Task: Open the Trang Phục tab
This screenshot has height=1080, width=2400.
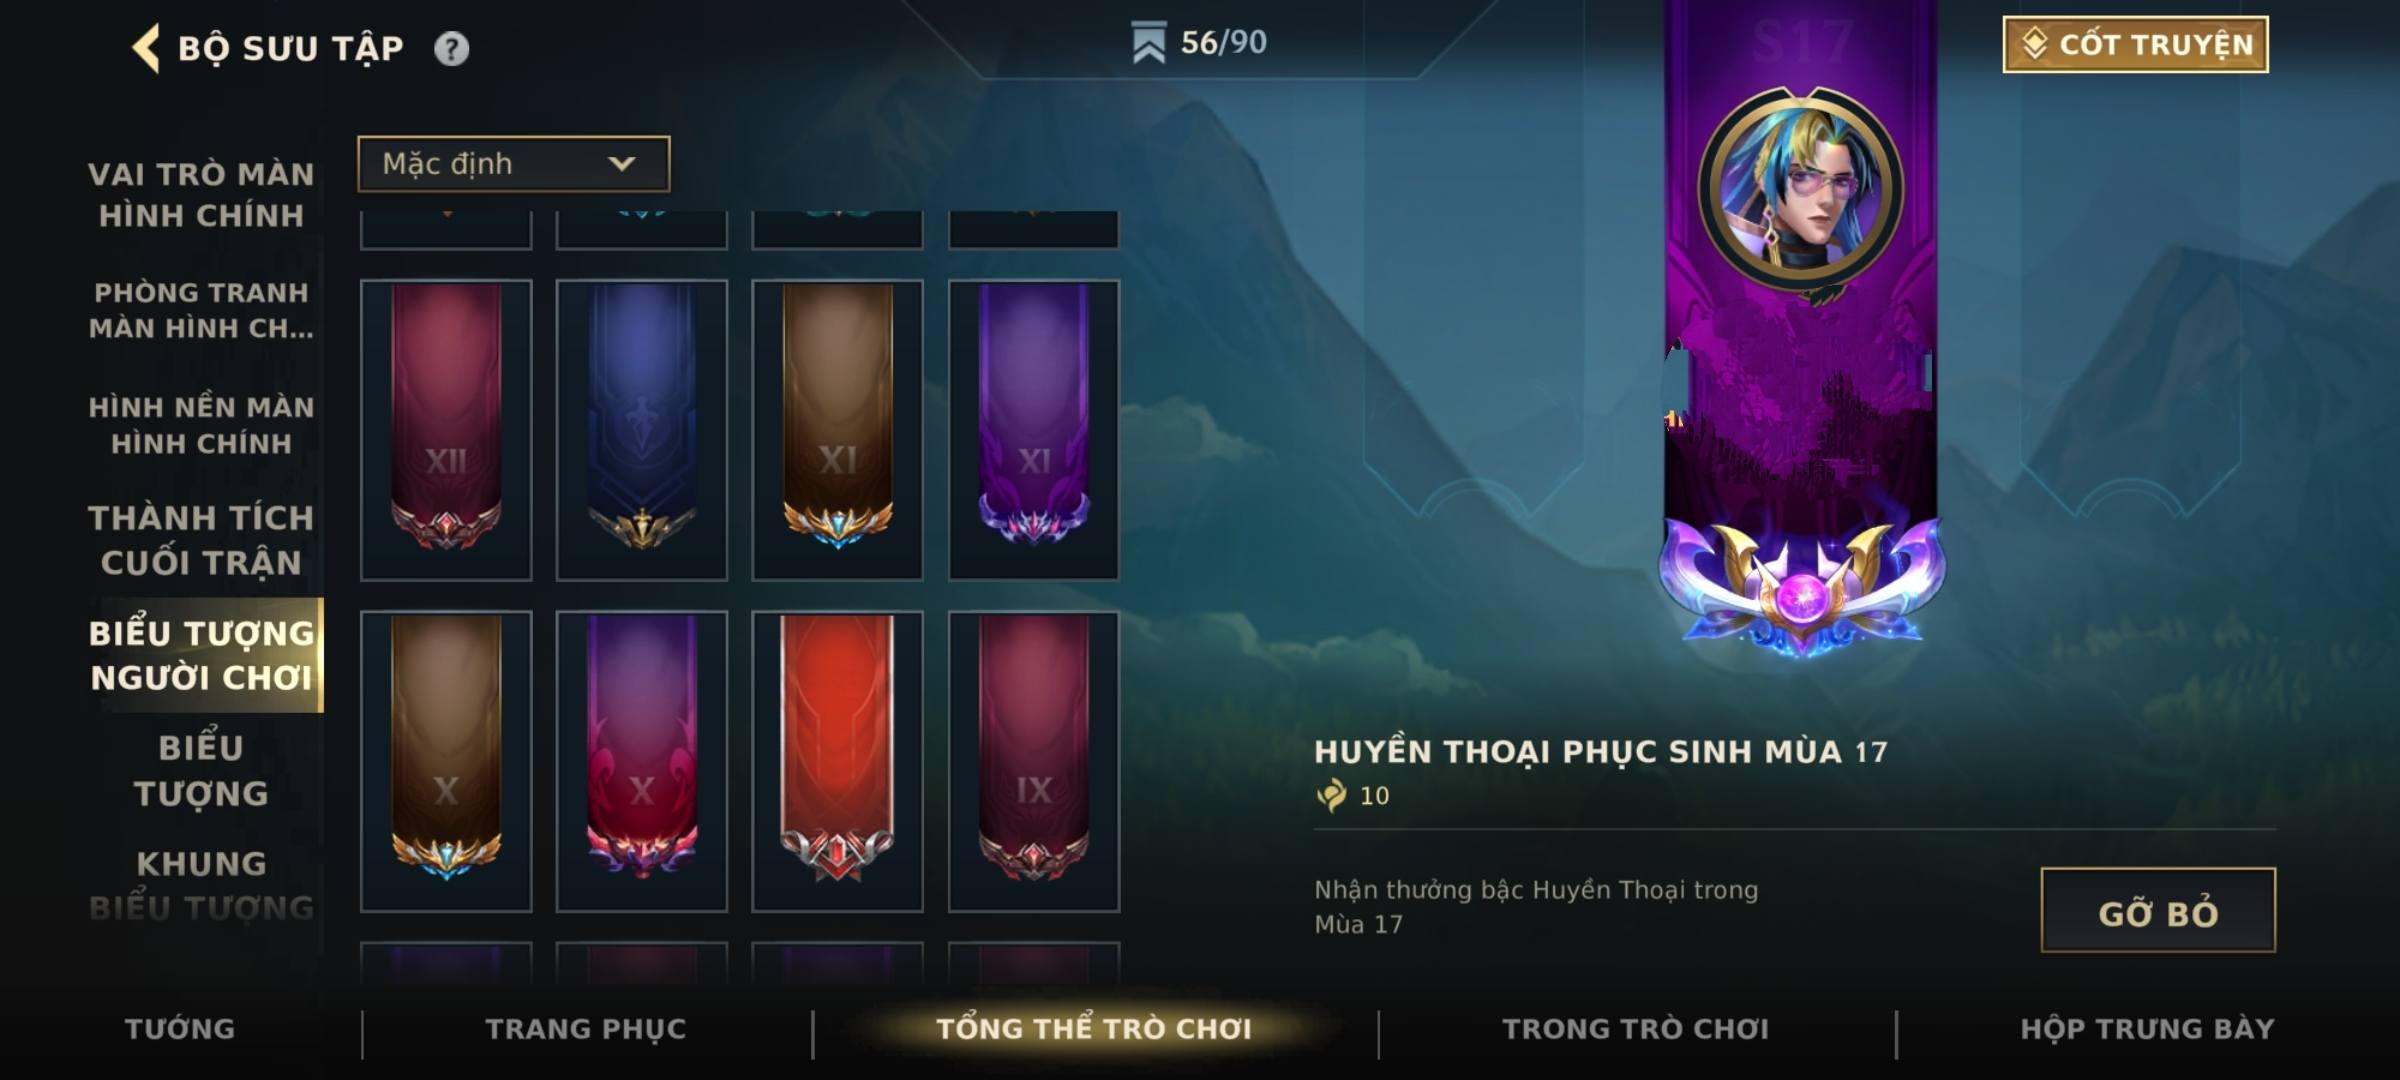Action: (586, 1029)
